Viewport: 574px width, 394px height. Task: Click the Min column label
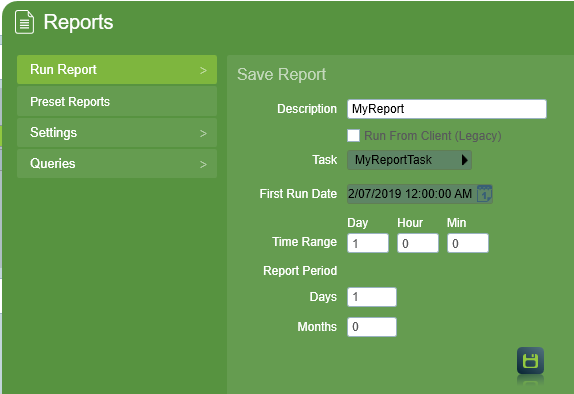[x=456, y=223]
